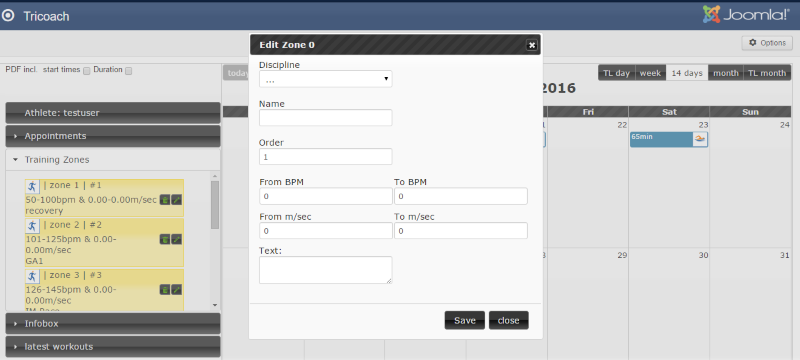Switch to TL day view

point(616,73)
